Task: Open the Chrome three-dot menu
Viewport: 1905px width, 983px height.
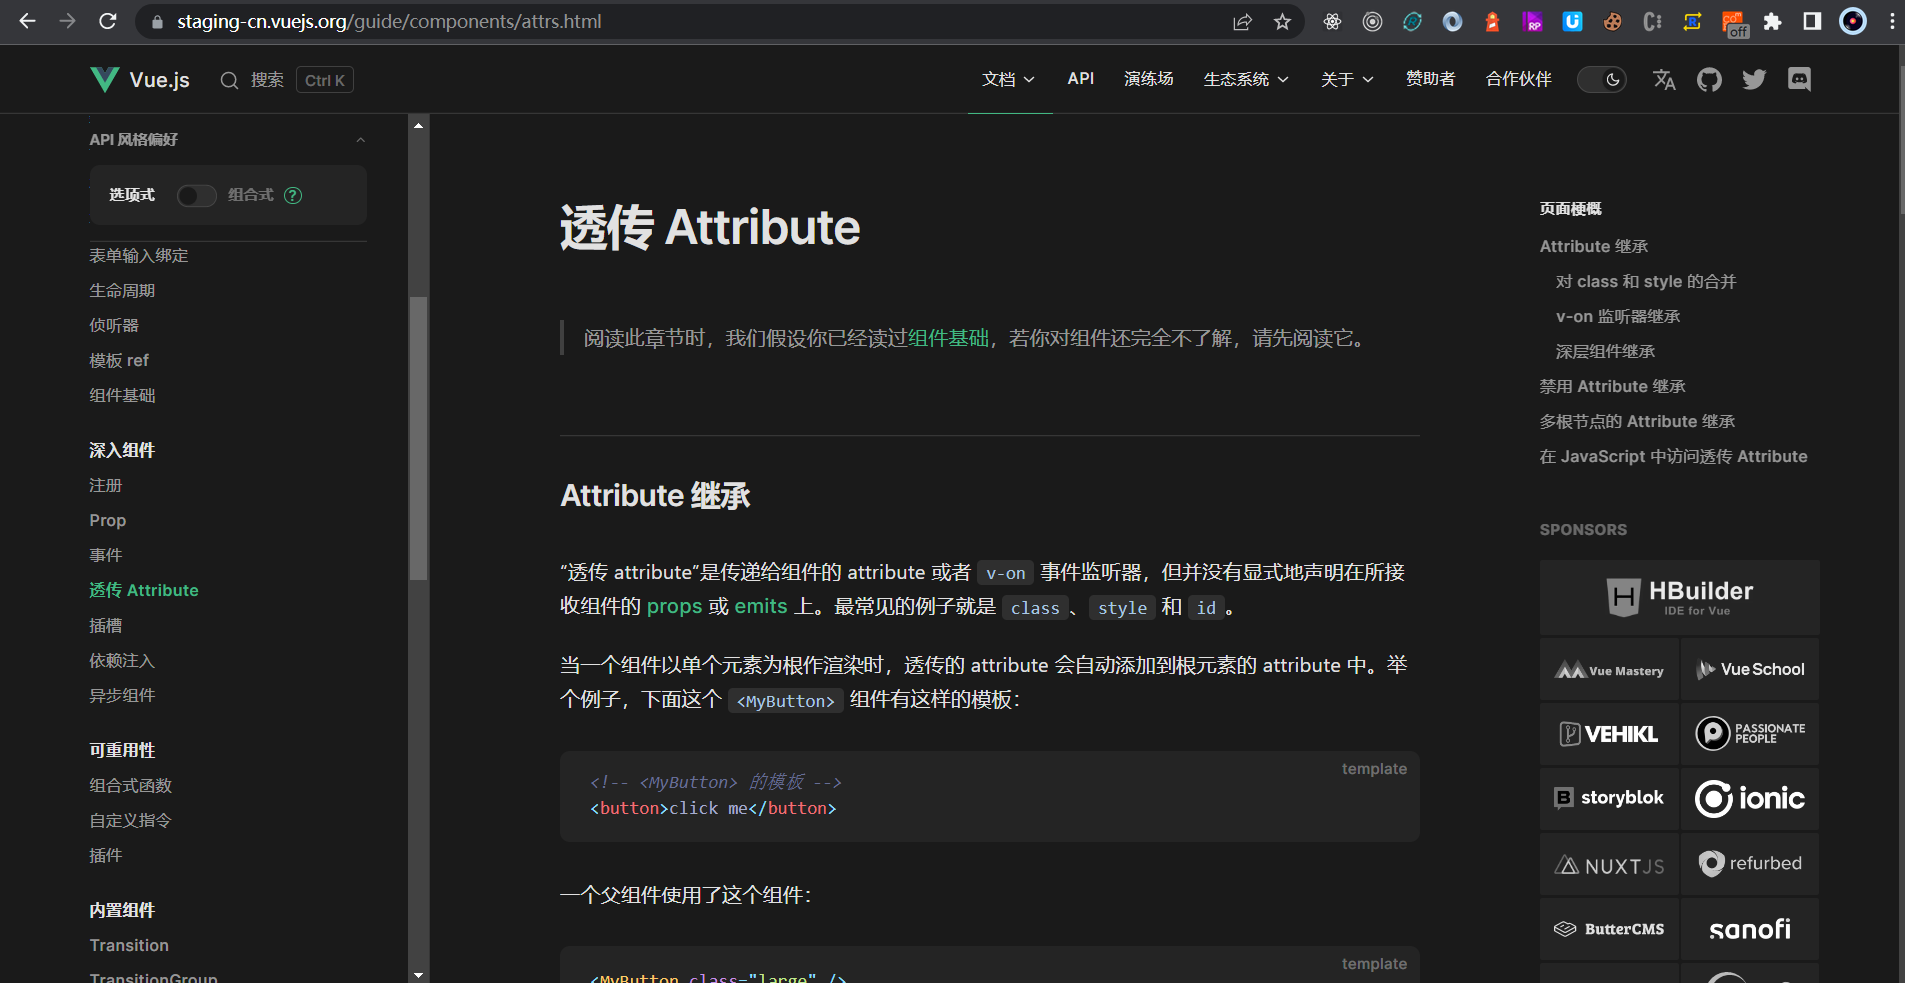Action: (x=1892, y=22)
